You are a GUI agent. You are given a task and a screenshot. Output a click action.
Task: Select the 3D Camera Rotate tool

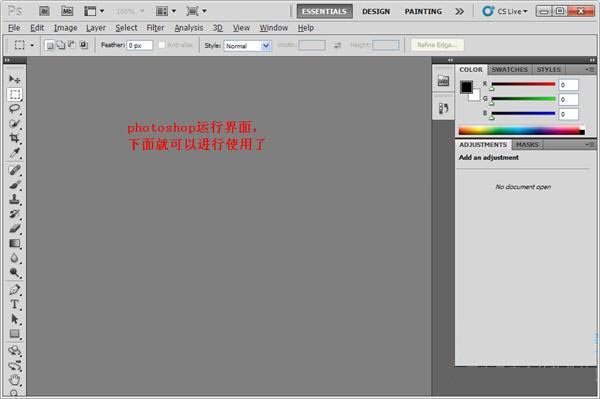[15, 365]
